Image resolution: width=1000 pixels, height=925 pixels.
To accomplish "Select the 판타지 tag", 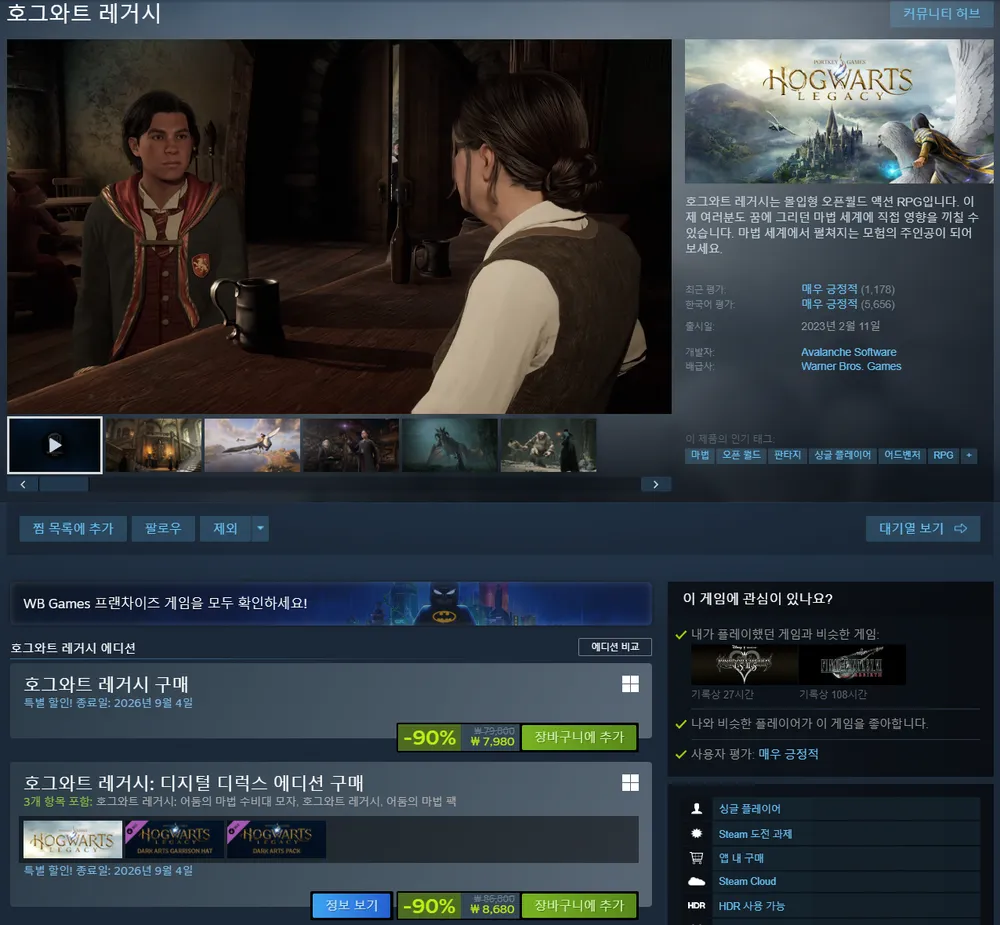I will click(x=787, y=455).
